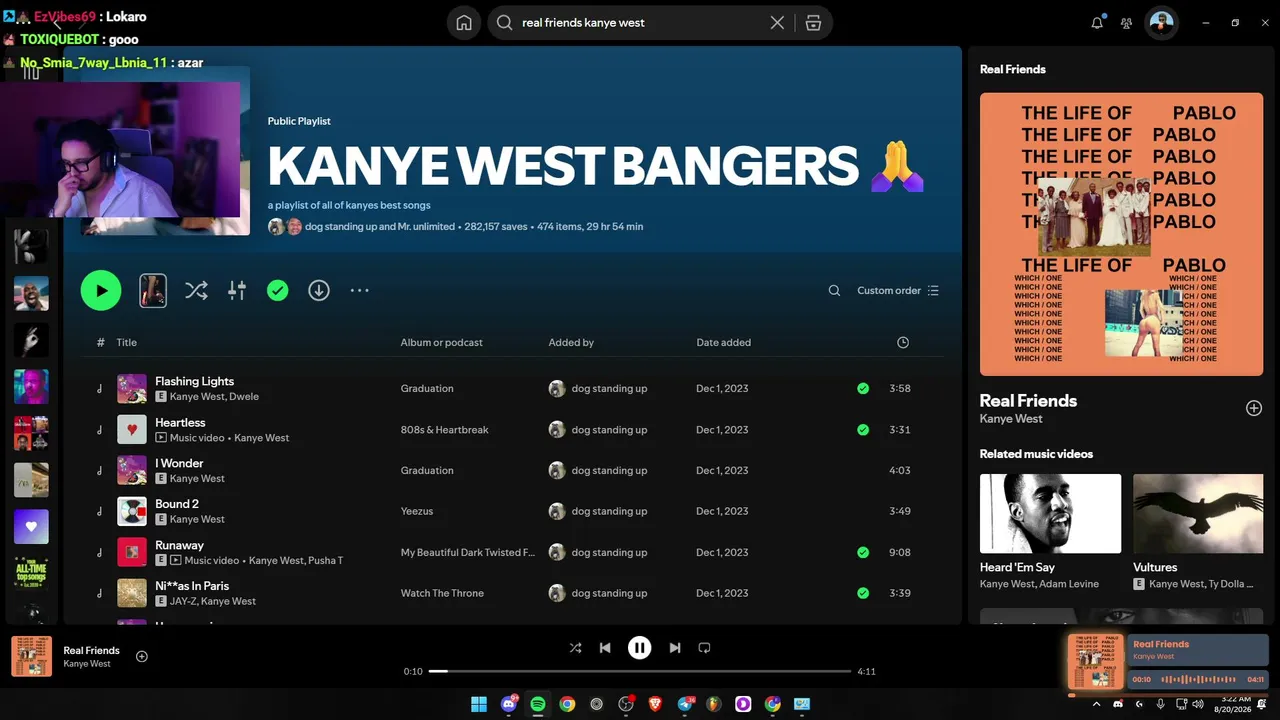
Task: Open the Windows Start menu
Action: (479, 704)
